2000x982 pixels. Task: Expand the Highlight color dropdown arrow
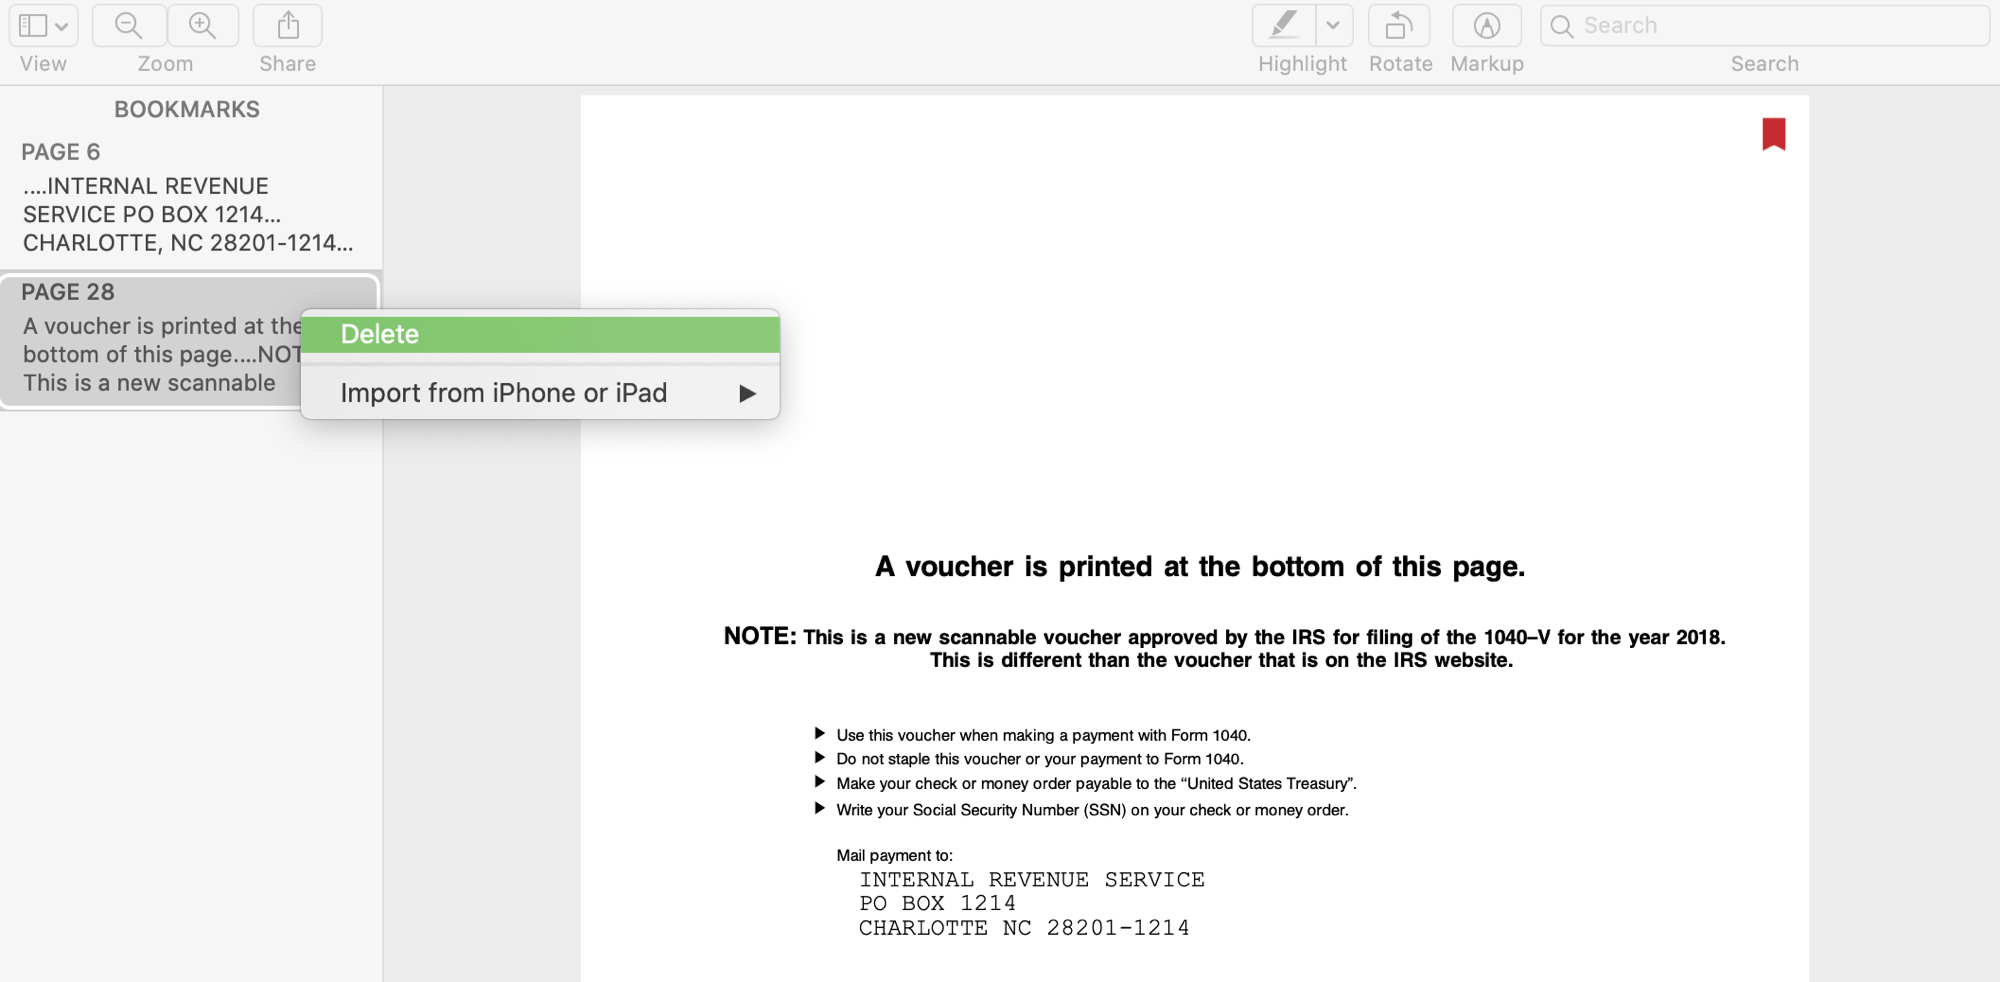1333,25
